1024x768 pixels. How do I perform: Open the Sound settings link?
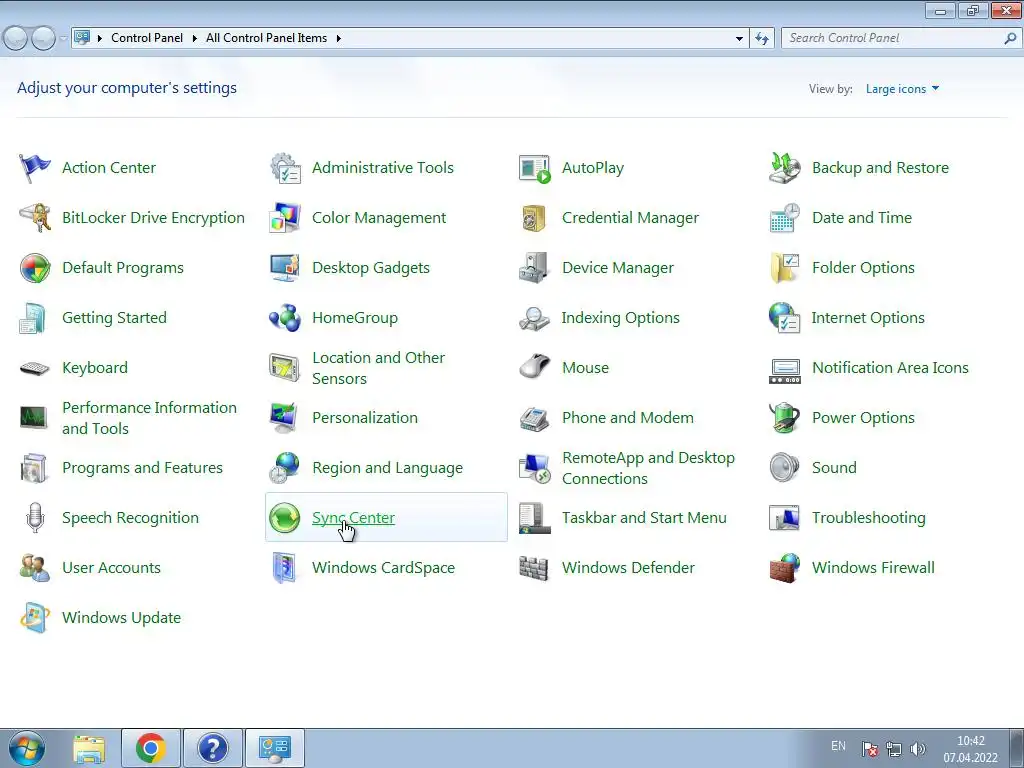pos(834,468)
